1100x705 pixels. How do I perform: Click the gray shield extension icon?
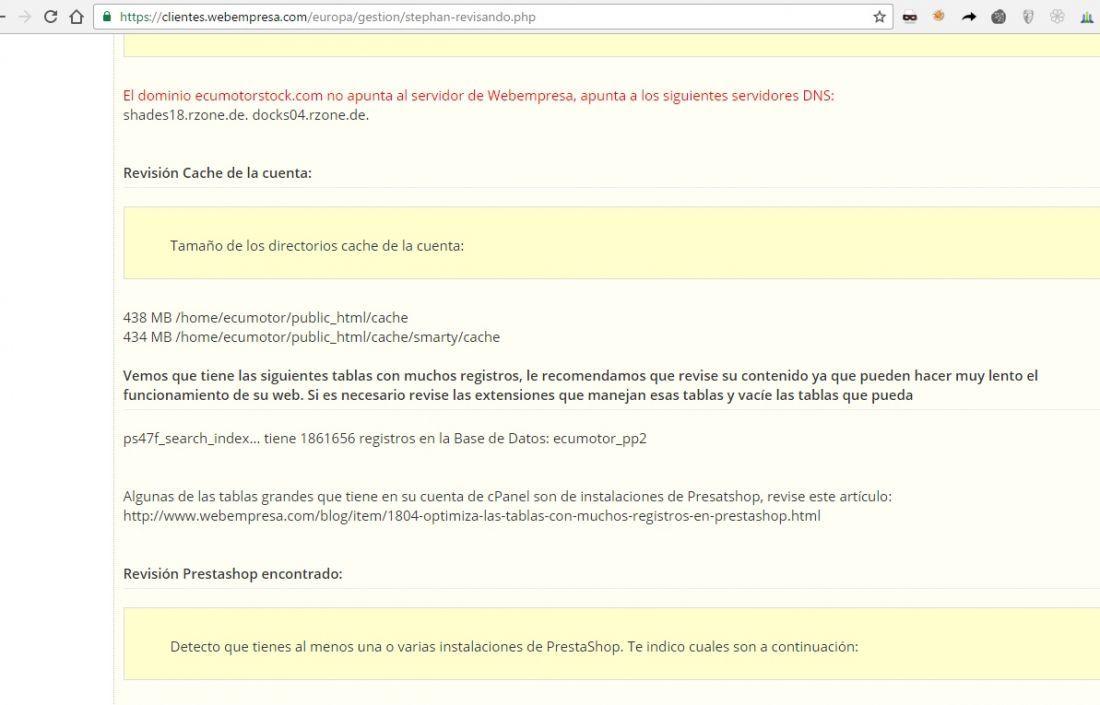(1028, 17)
